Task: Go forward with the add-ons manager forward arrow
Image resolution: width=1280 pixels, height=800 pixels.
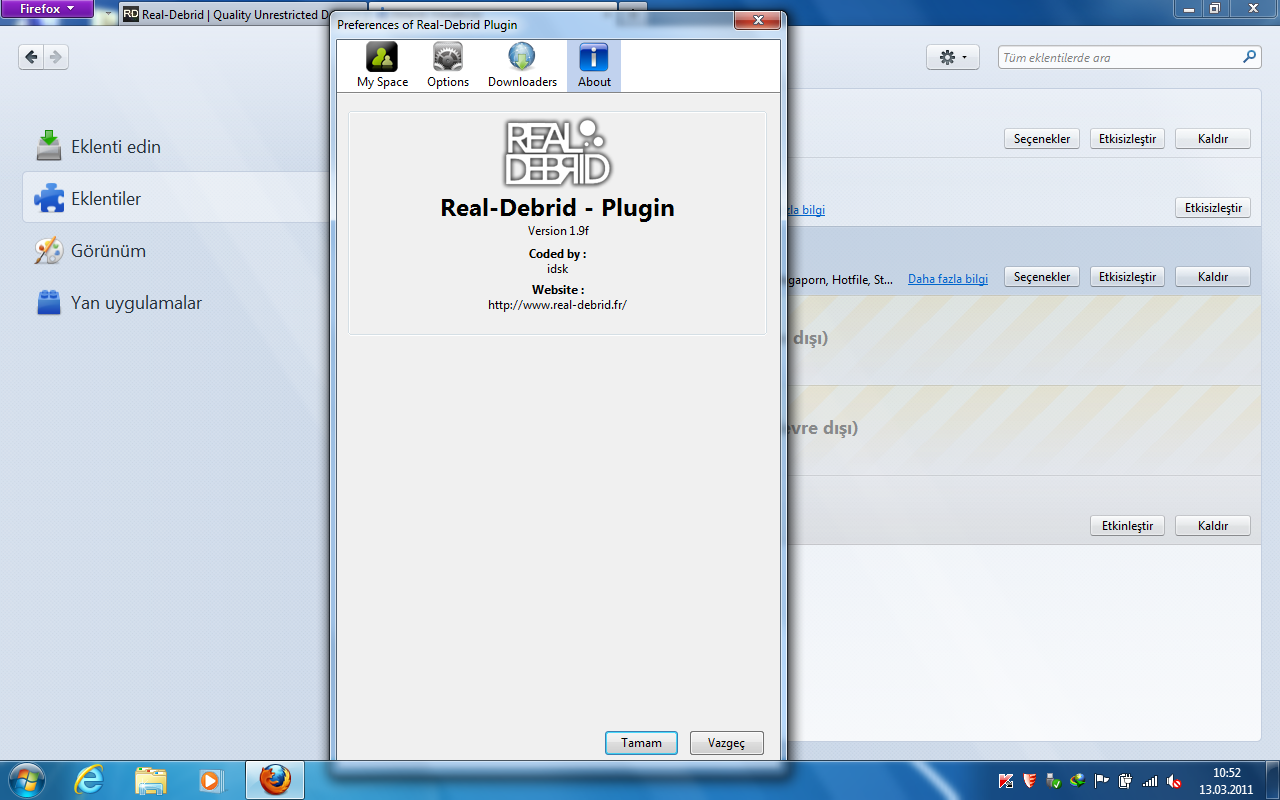Action: (57, 58)
